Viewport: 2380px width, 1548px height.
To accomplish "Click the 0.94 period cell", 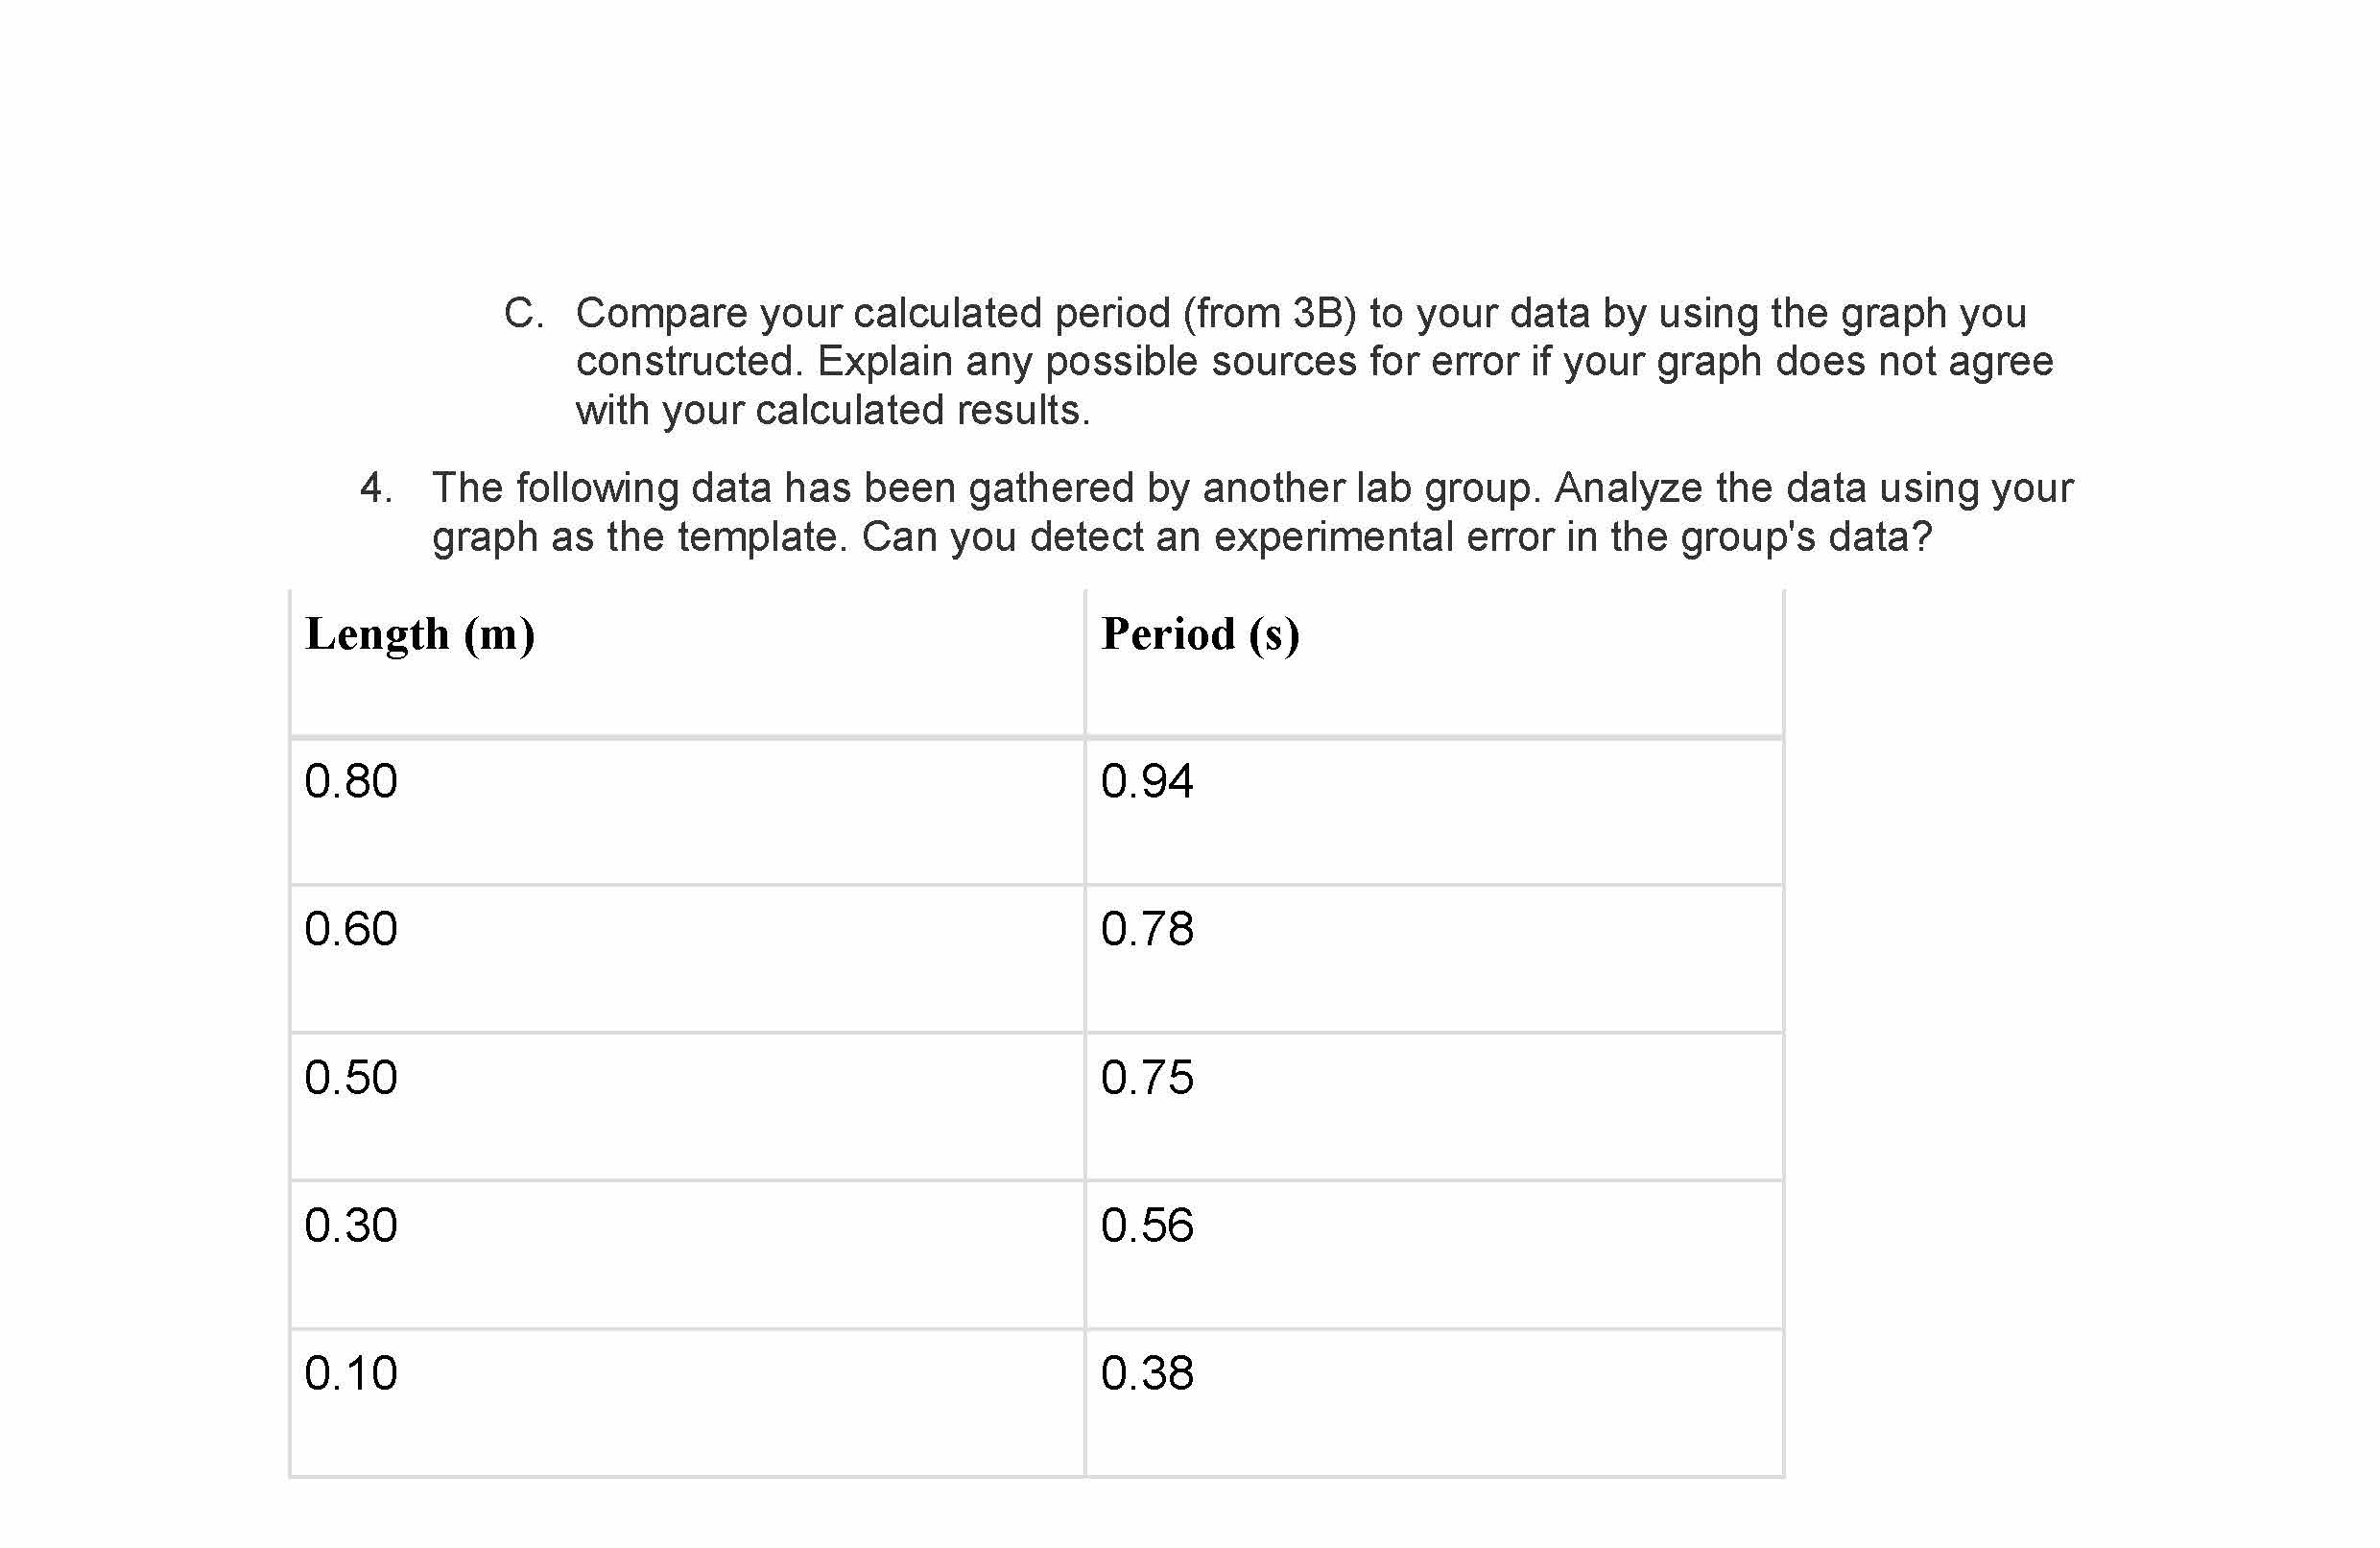I will [1147, 781].
